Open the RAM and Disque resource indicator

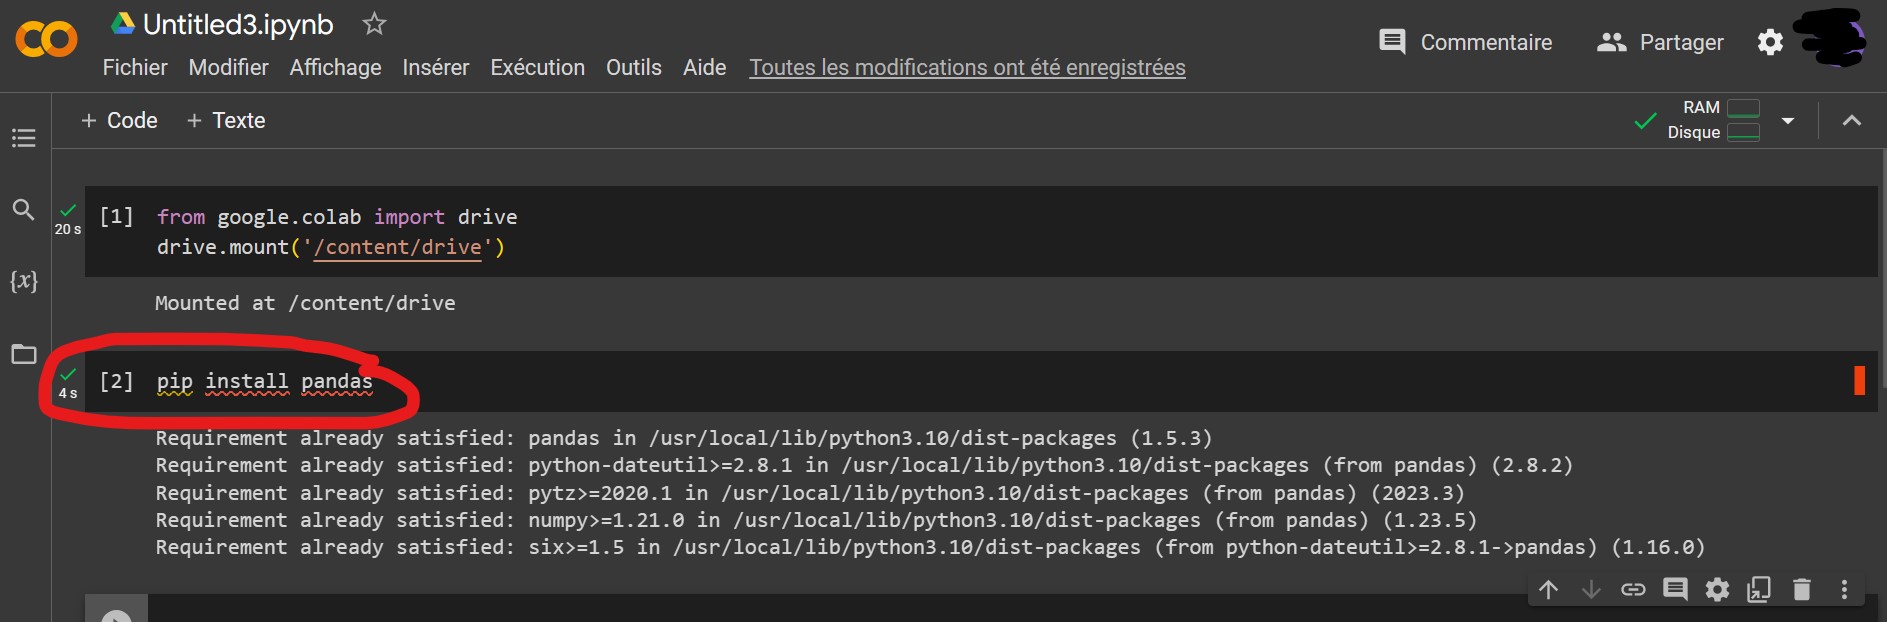(x=1713, y=120)
